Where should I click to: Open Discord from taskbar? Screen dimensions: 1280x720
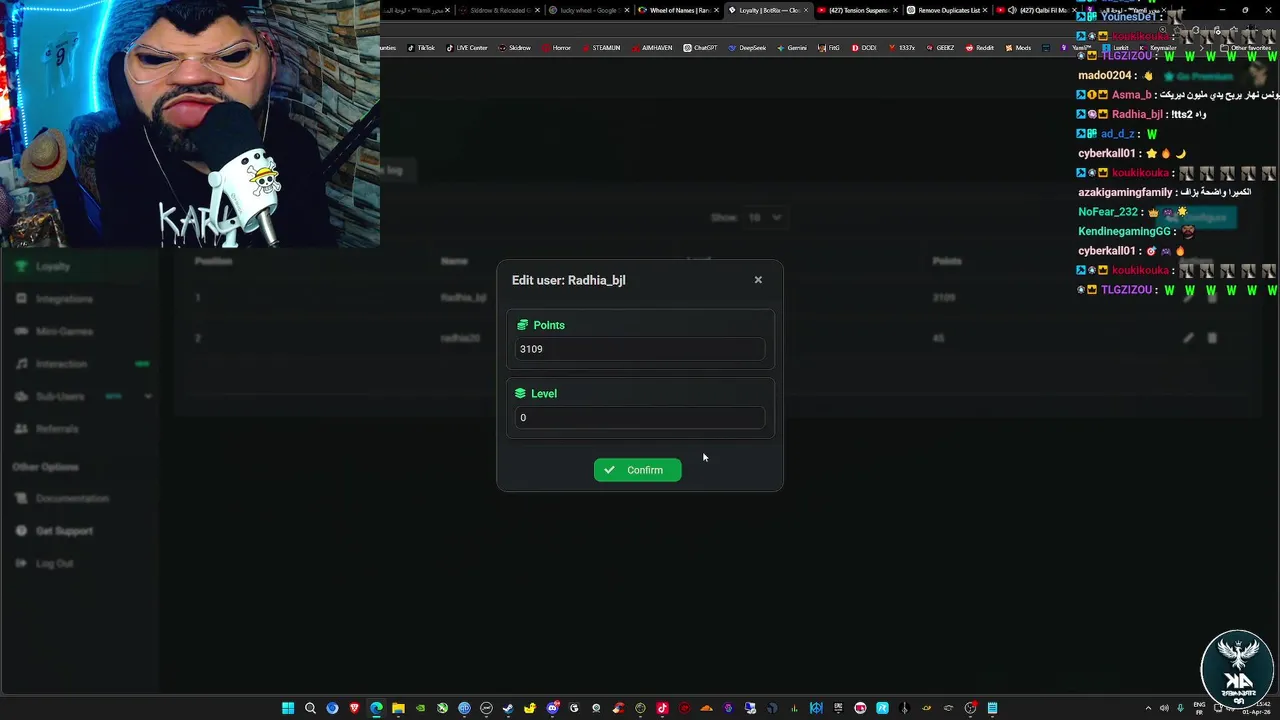point(552,708)
